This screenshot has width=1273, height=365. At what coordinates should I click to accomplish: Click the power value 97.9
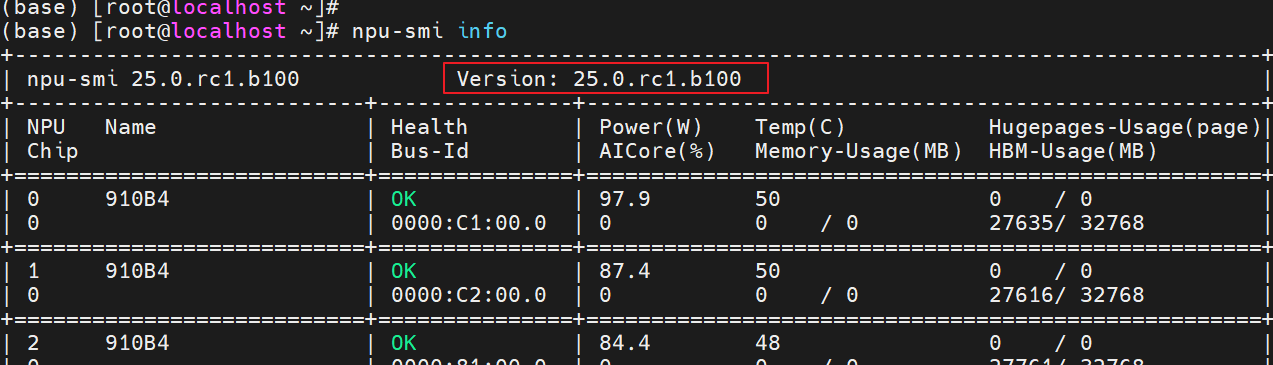coord(624,199)
